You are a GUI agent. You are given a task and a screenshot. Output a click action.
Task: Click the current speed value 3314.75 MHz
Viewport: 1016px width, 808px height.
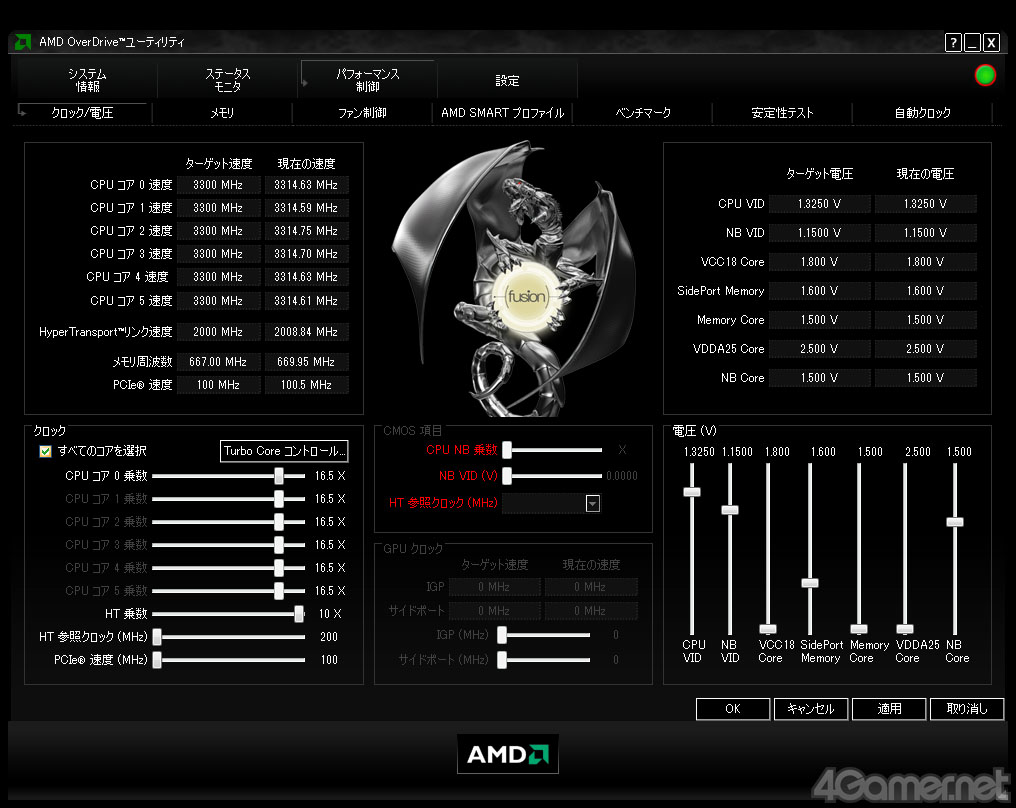click(306, 231)
